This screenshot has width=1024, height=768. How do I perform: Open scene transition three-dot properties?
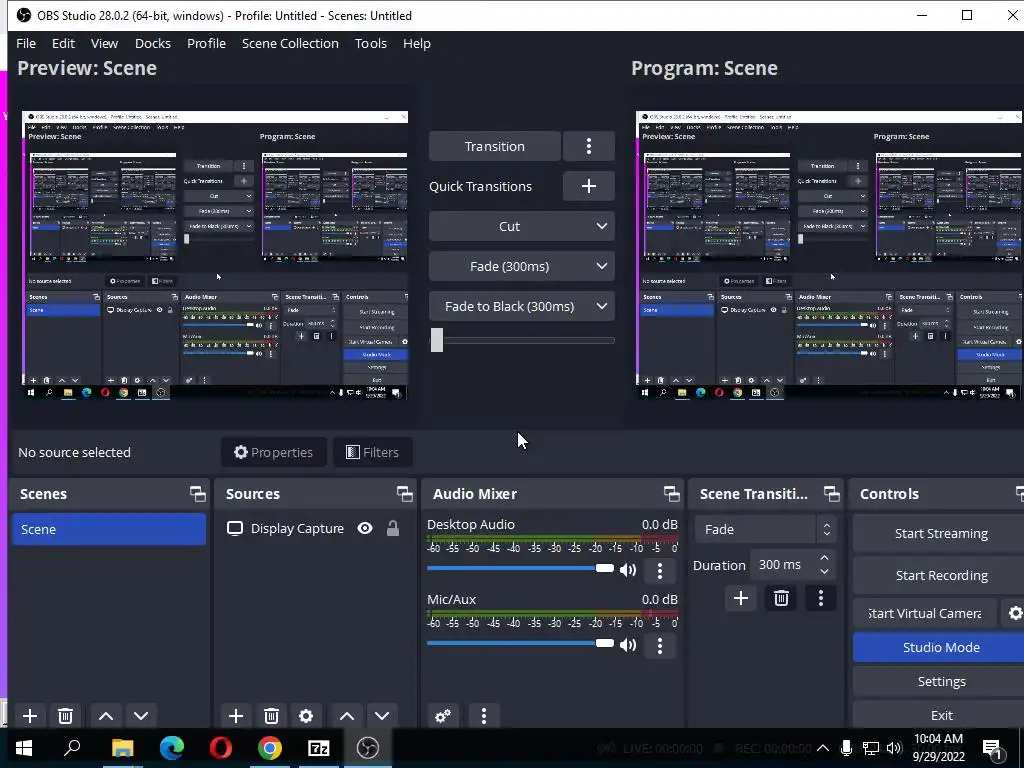(821, 598)
